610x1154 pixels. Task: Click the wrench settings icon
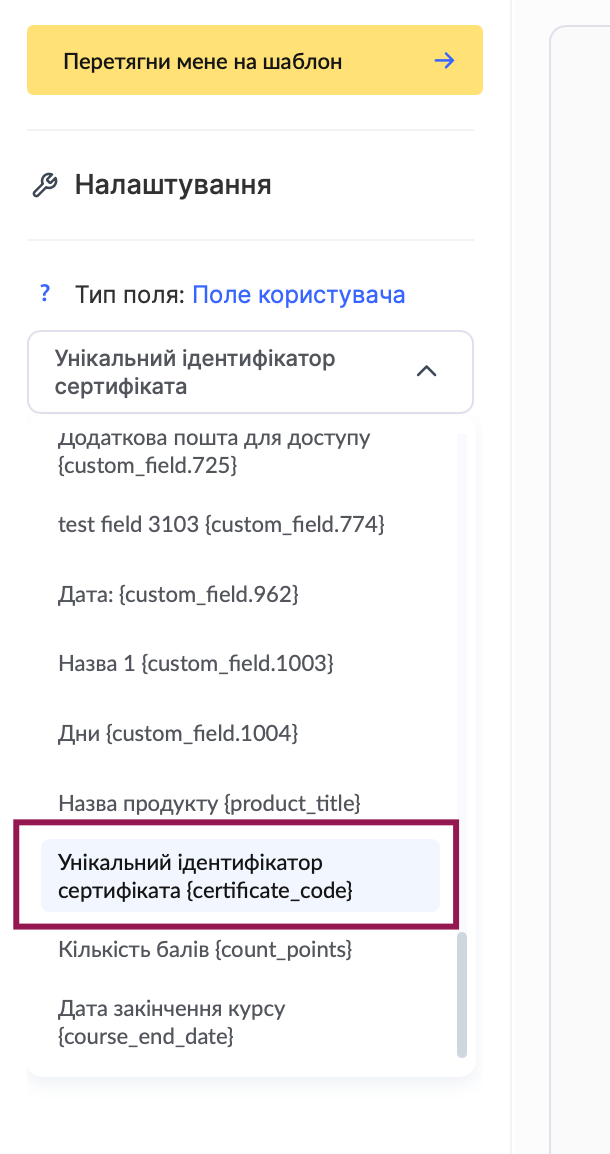pos(45,186)
